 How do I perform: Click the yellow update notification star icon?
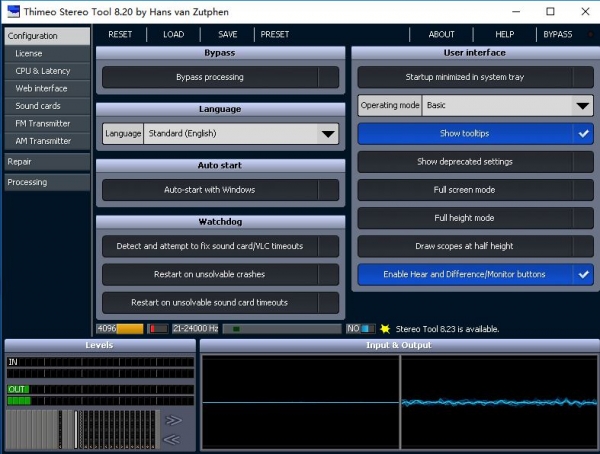[385, 328]
